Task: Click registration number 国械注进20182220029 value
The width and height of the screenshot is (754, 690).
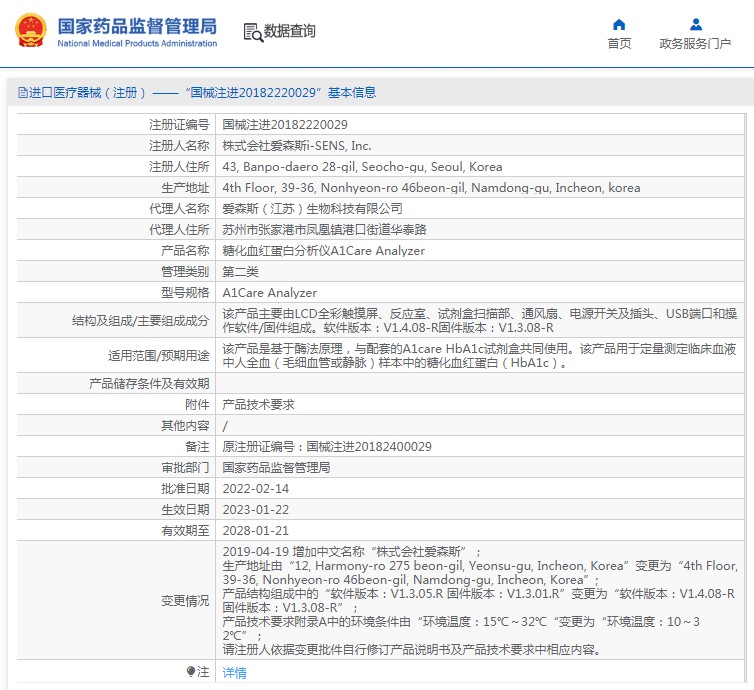Action: (x=285, y=125)
